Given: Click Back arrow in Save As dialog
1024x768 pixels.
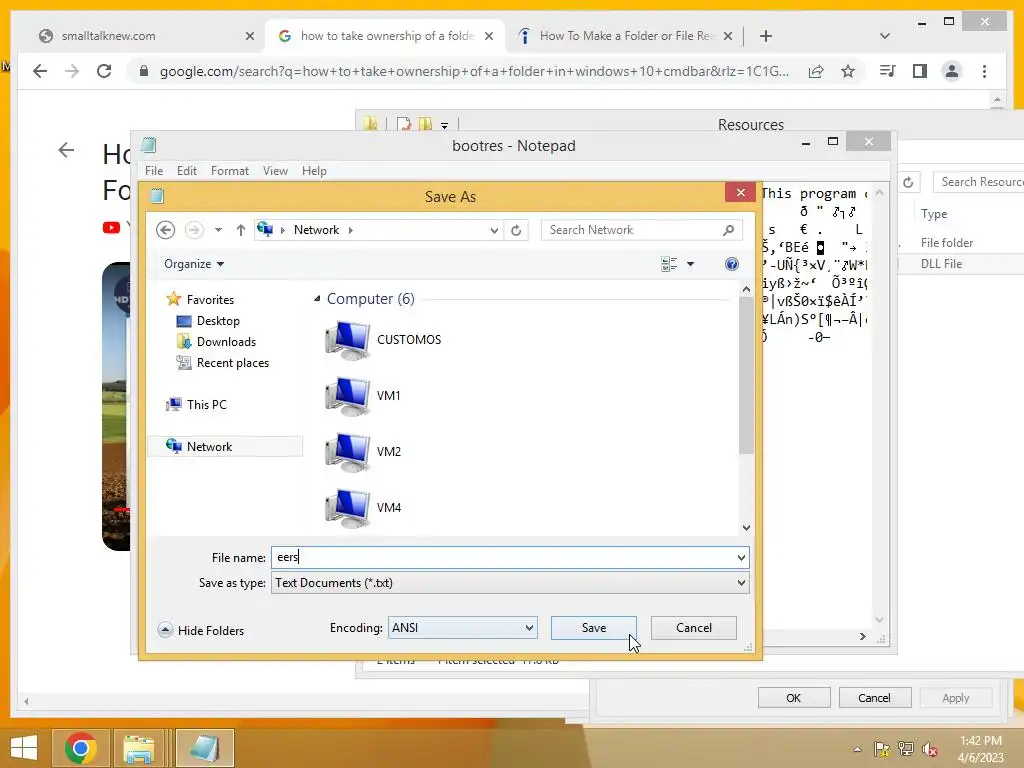Looking at the screenshot, I should point(165,230).
